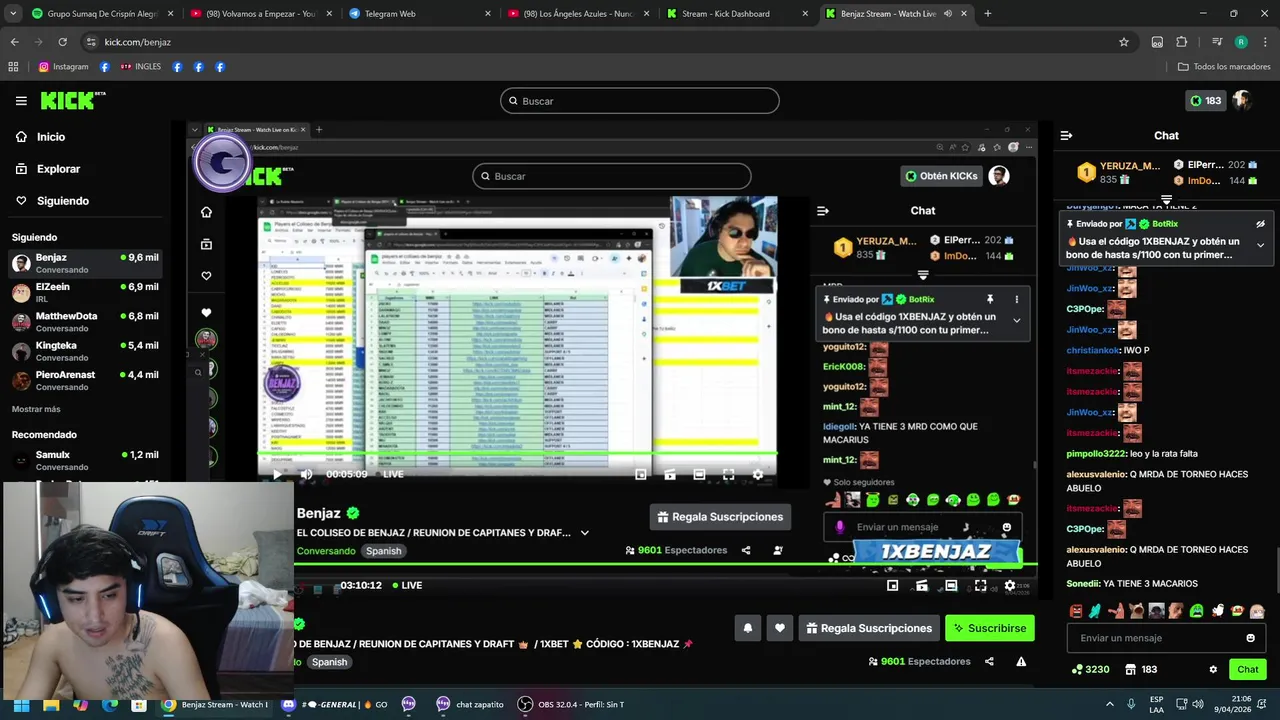This screenshot has height=720, width=1280.
Task: Mute the inner stream volume icon
Action: coord(306,474)
